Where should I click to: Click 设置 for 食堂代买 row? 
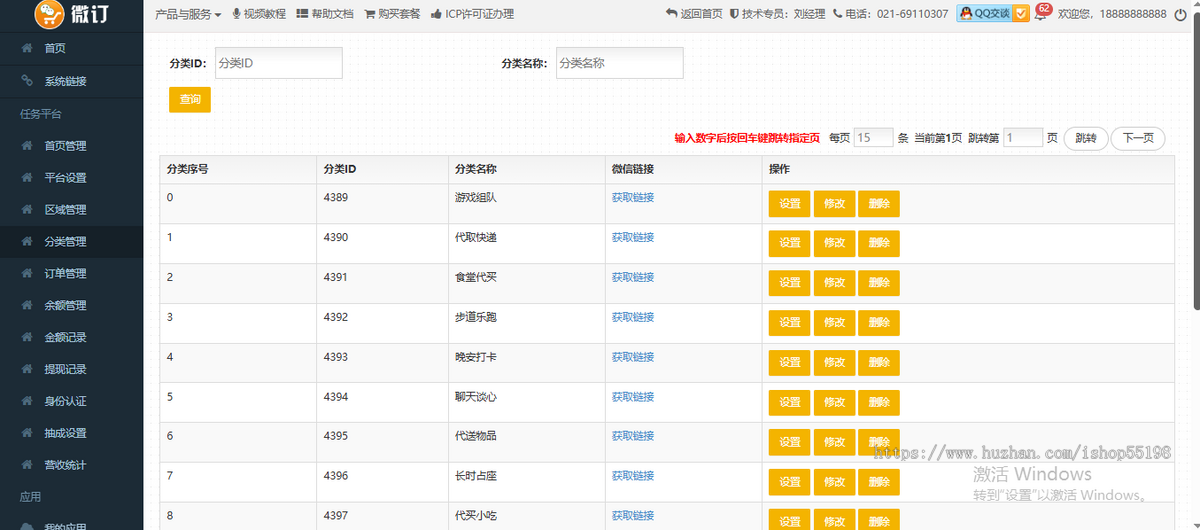(790, 283)
